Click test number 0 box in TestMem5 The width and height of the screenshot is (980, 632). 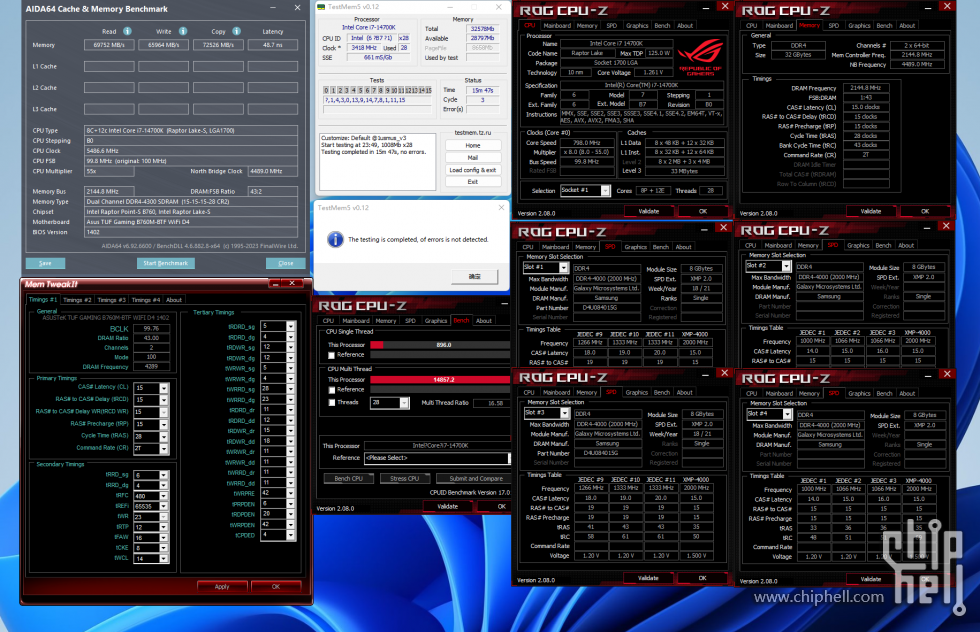coord(326,91)
